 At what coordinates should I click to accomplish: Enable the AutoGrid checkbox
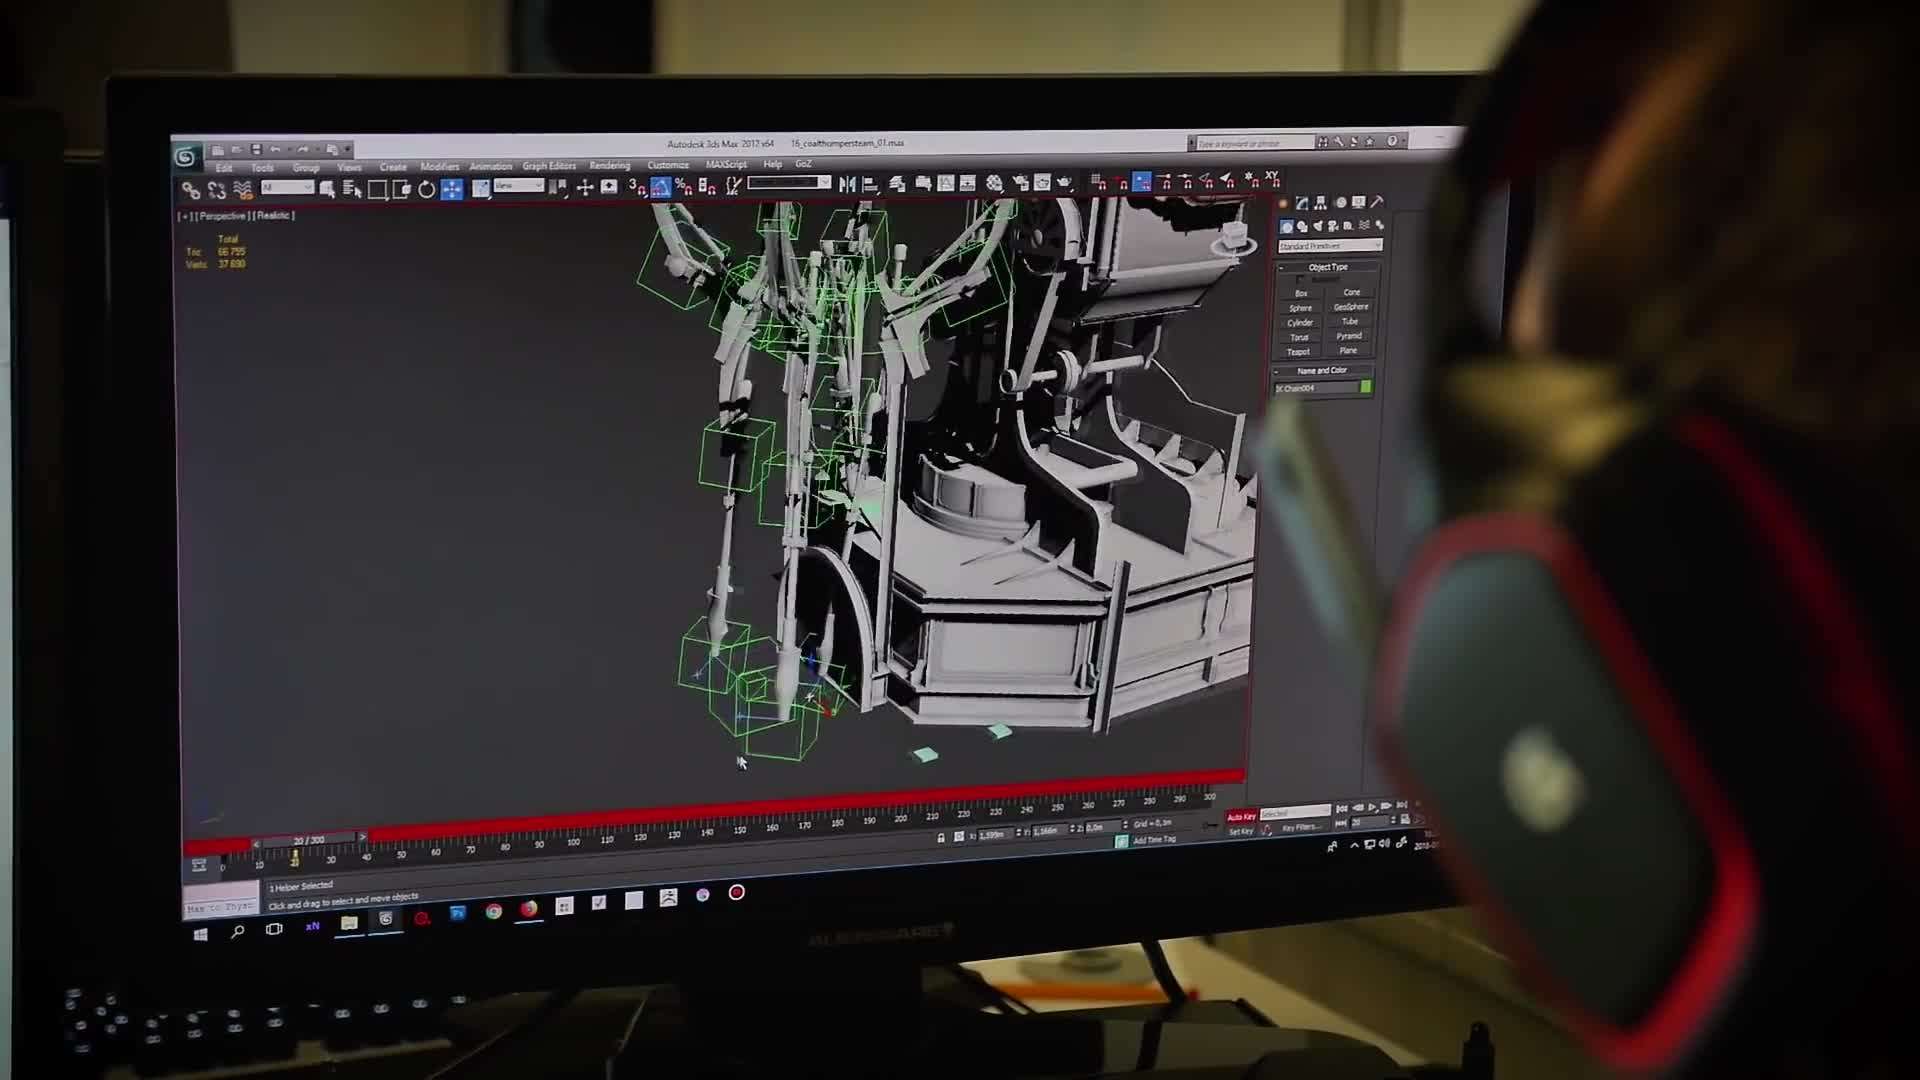coord(1301,280)
